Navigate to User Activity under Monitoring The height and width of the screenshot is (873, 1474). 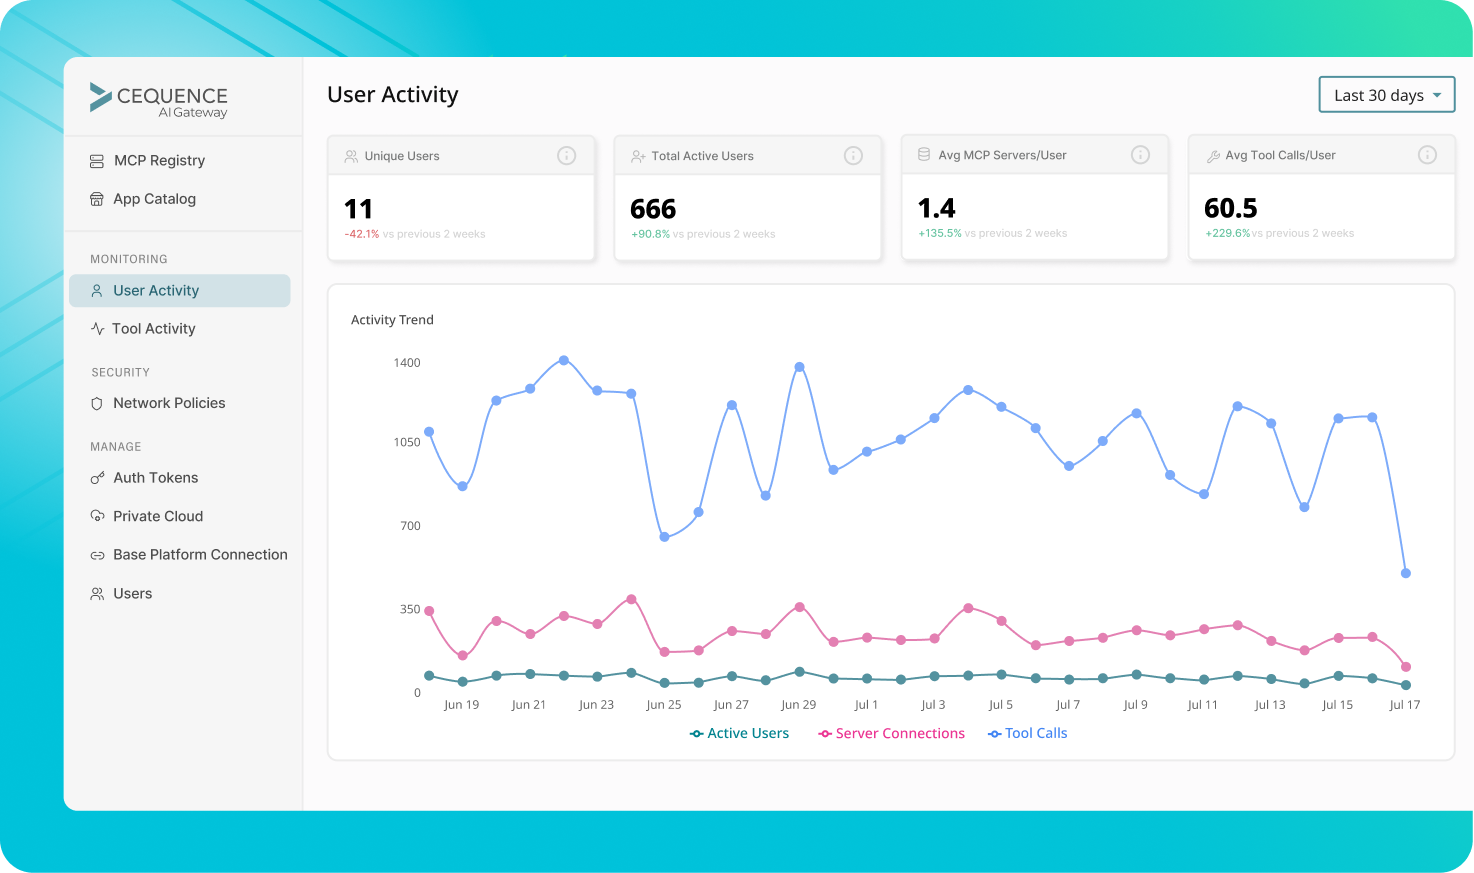tap(156, 290)
